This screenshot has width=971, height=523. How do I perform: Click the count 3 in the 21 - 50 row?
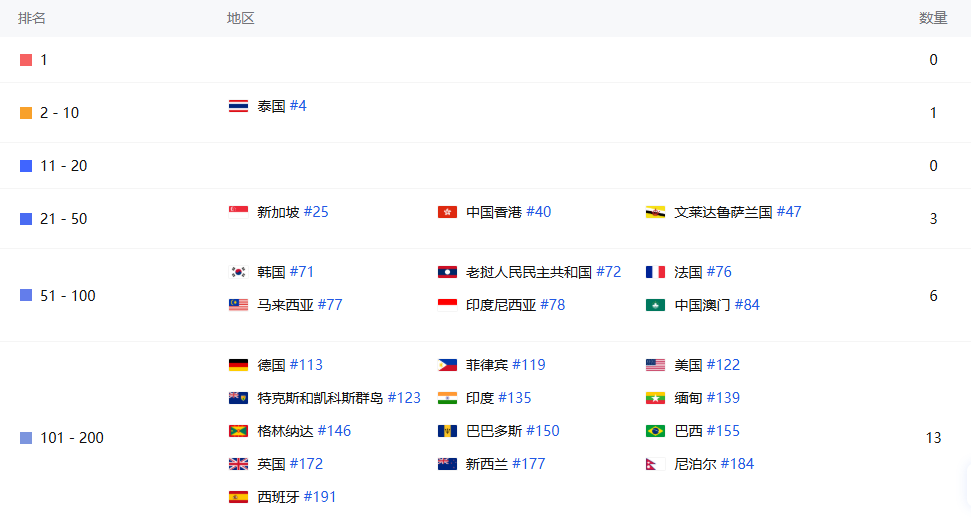933,218
